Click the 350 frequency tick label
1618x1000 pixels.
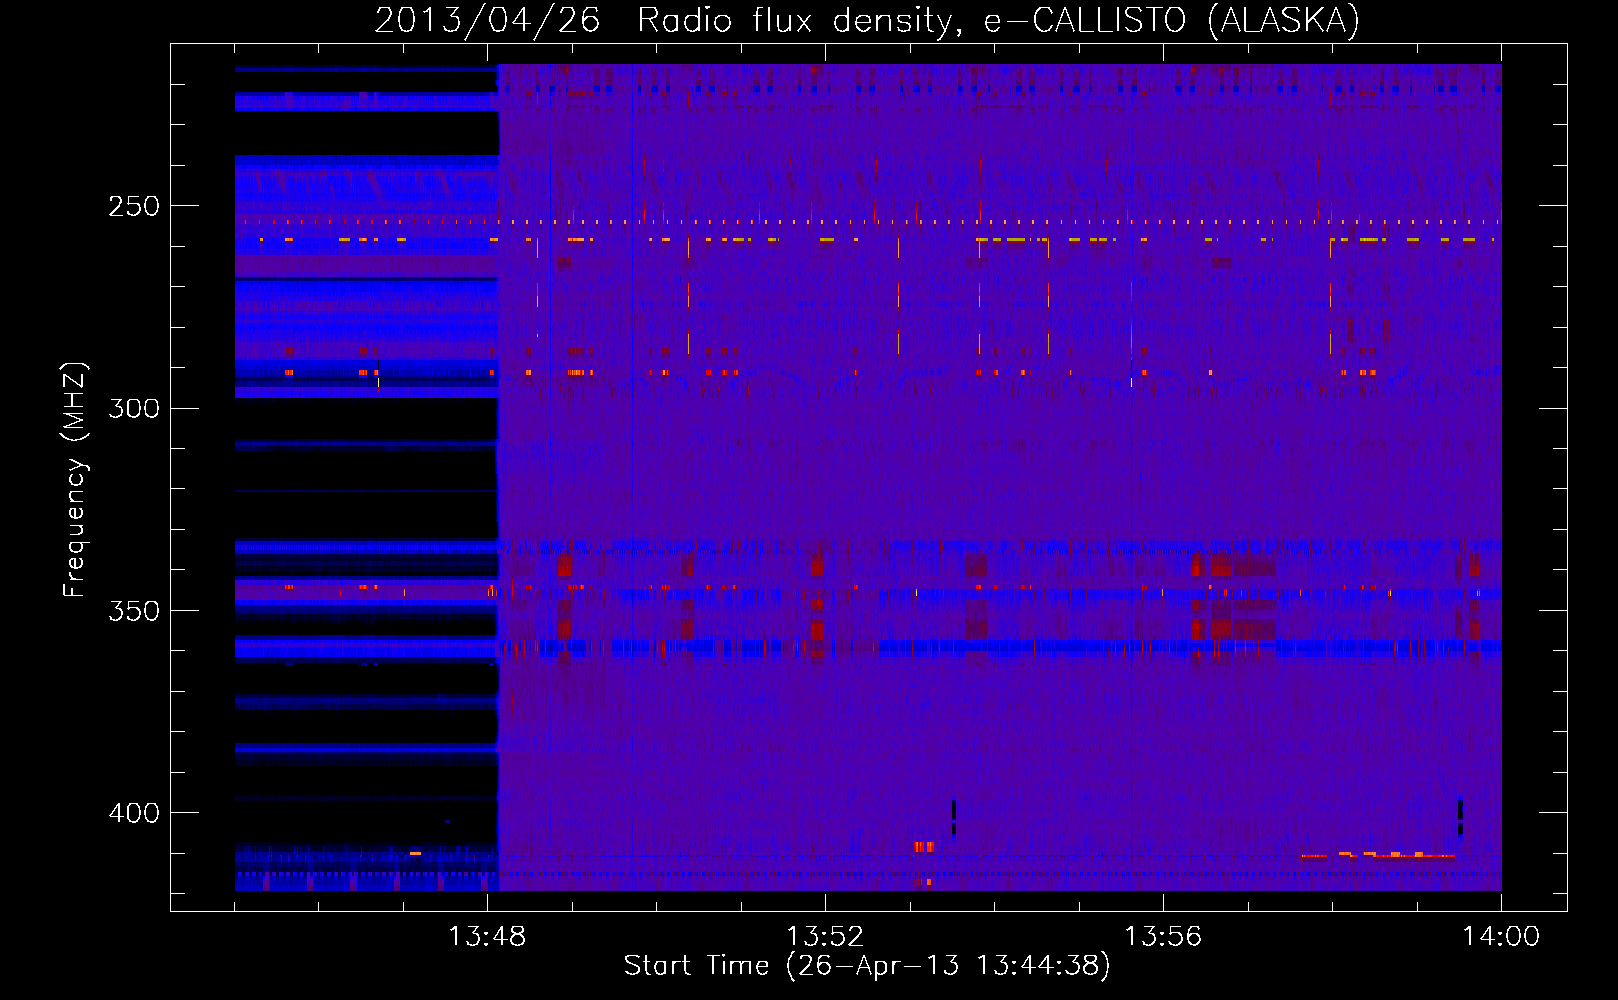click(134, 610)
